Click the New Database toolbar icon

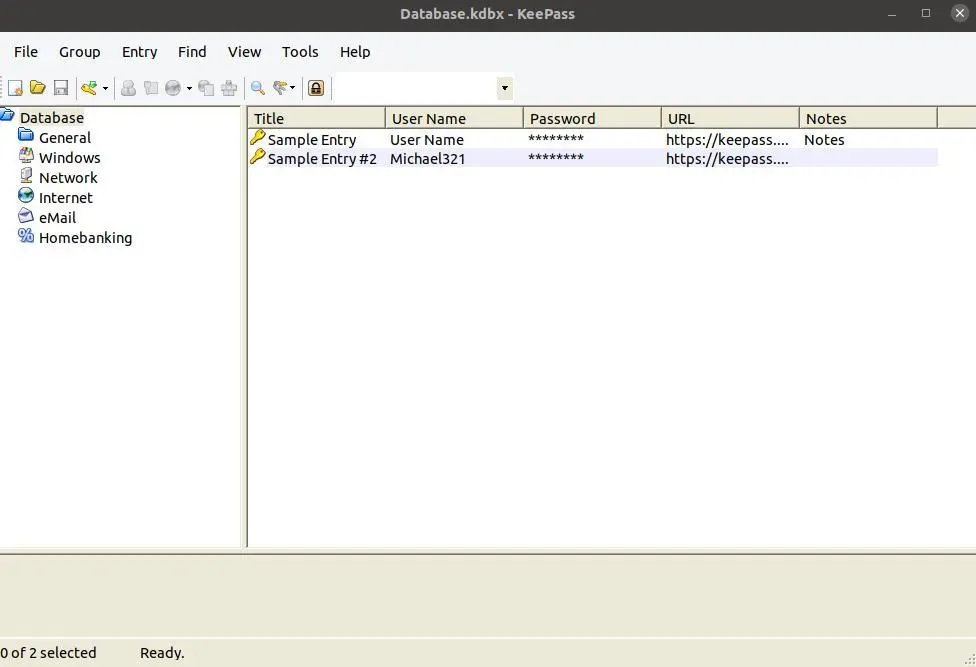(x=16, y=88)
